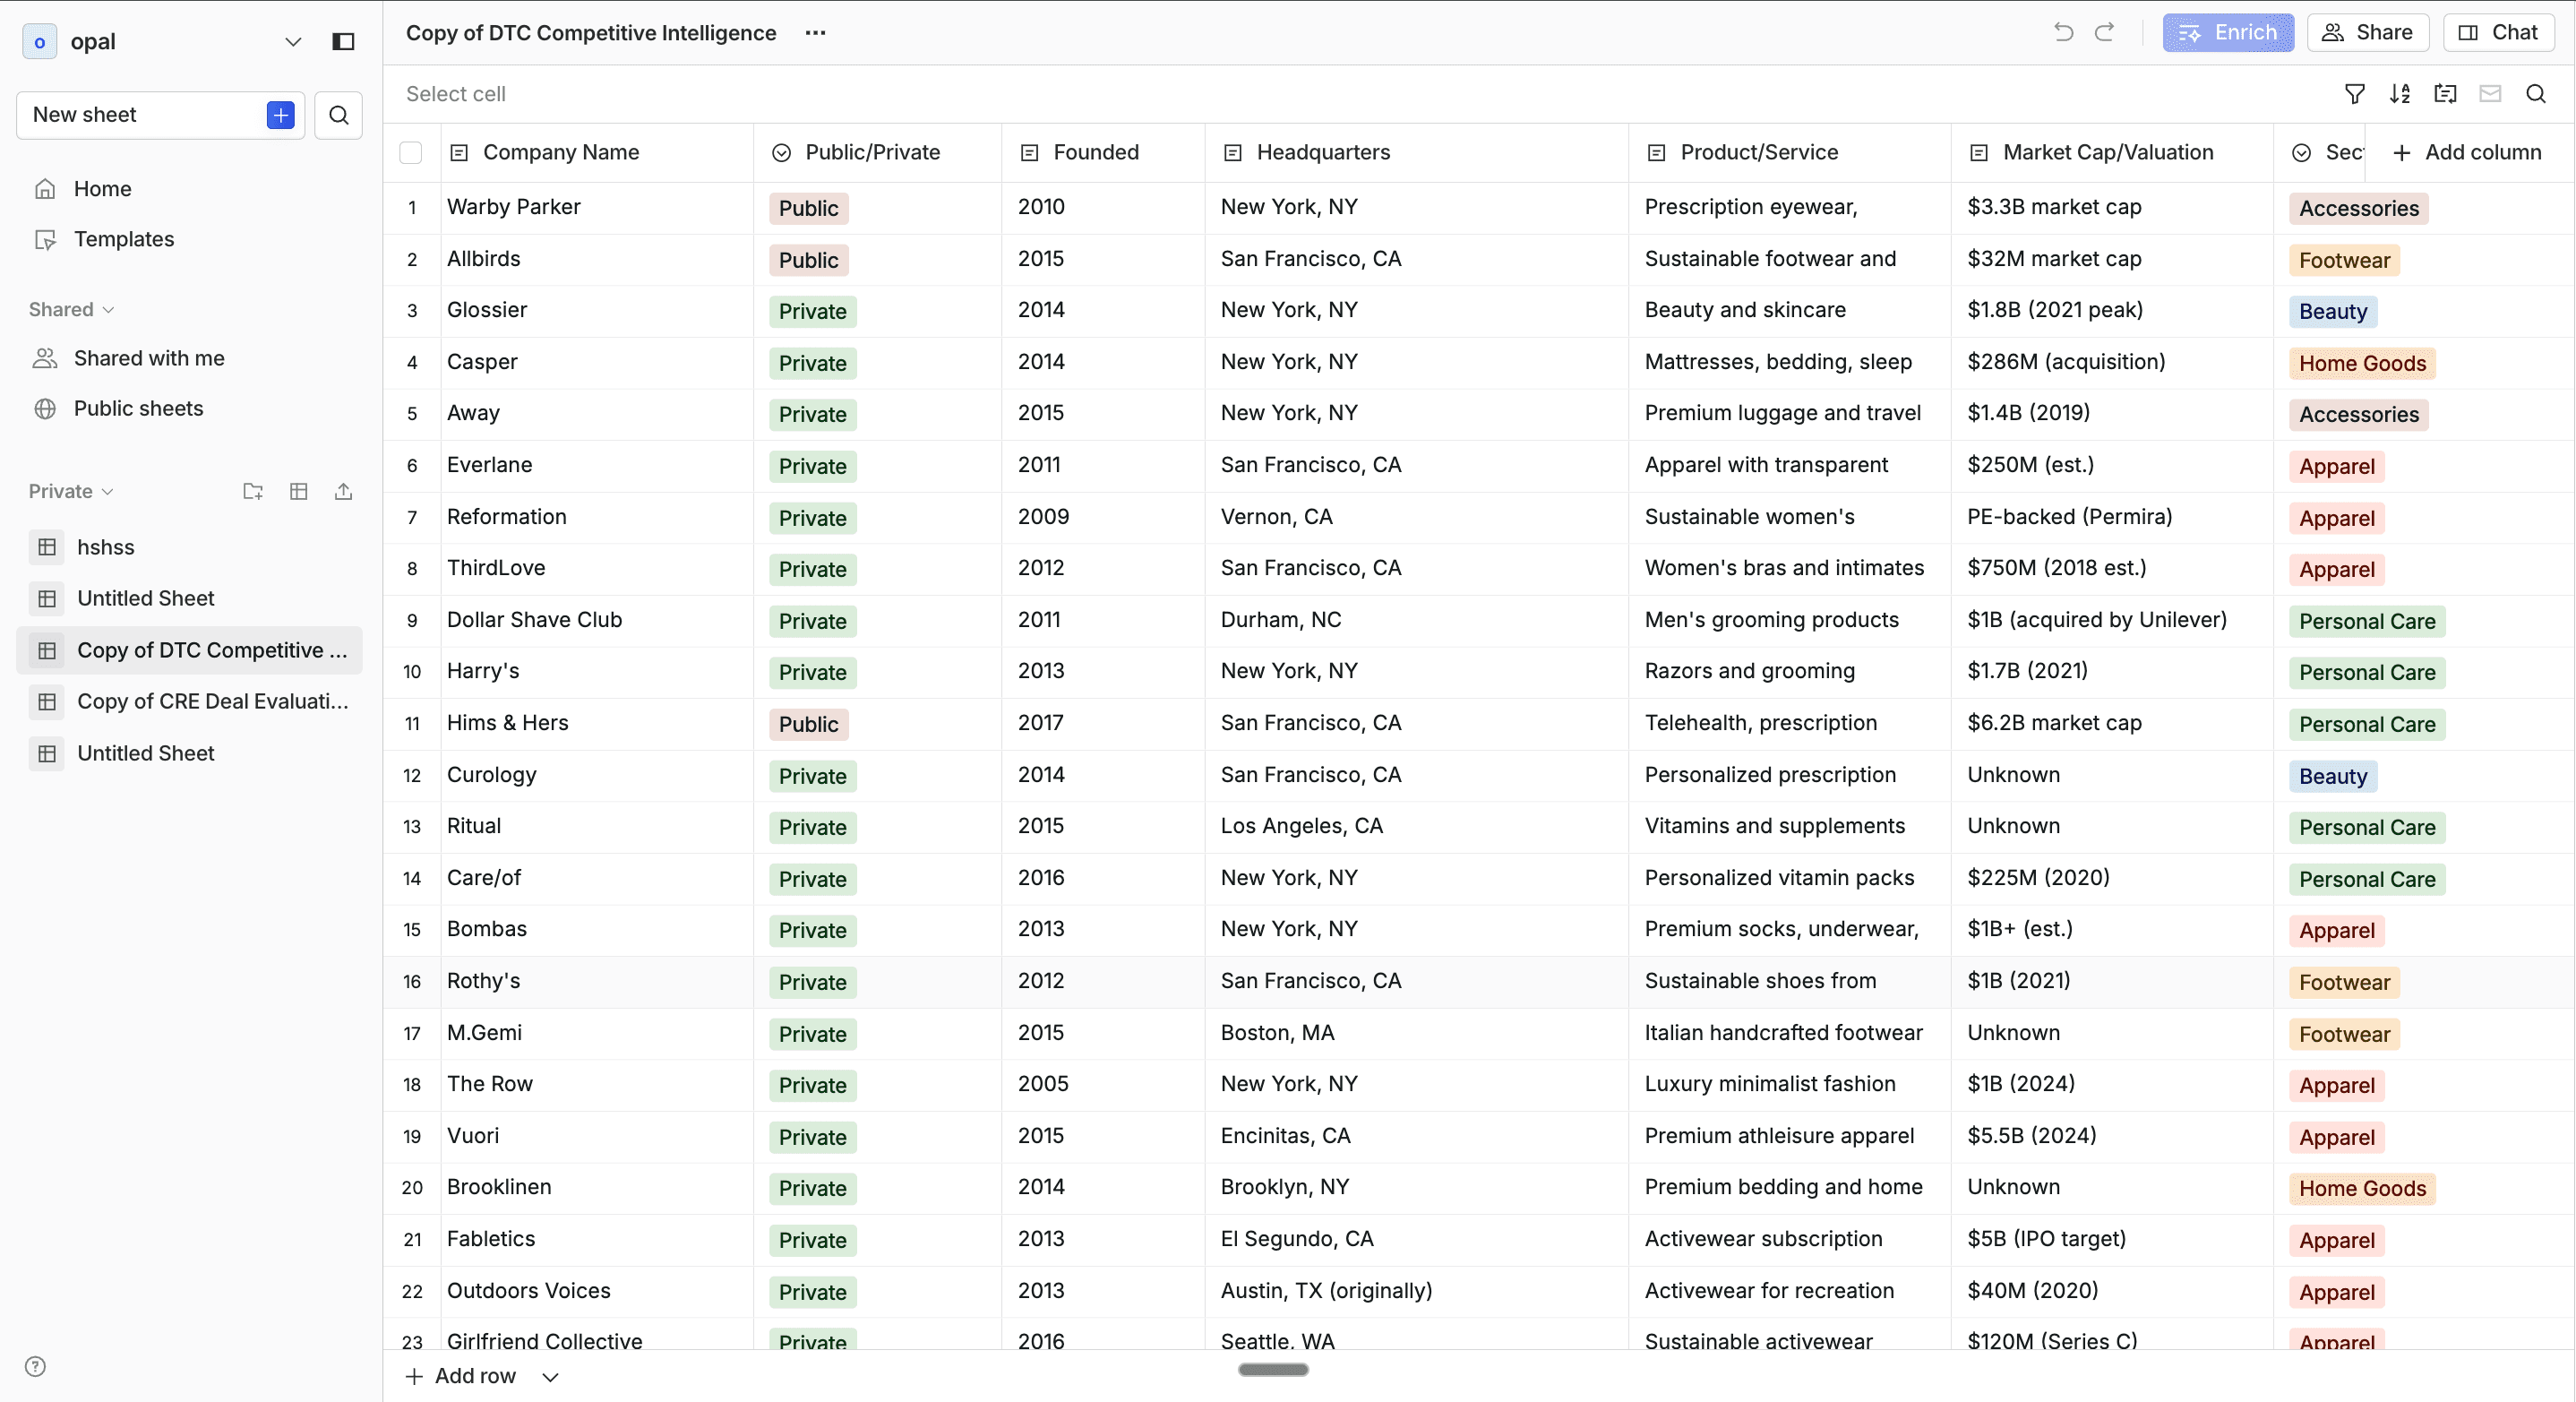2576x1402 pixels.
Task: Redo the last action
Action: click(x=2104, y=32)
